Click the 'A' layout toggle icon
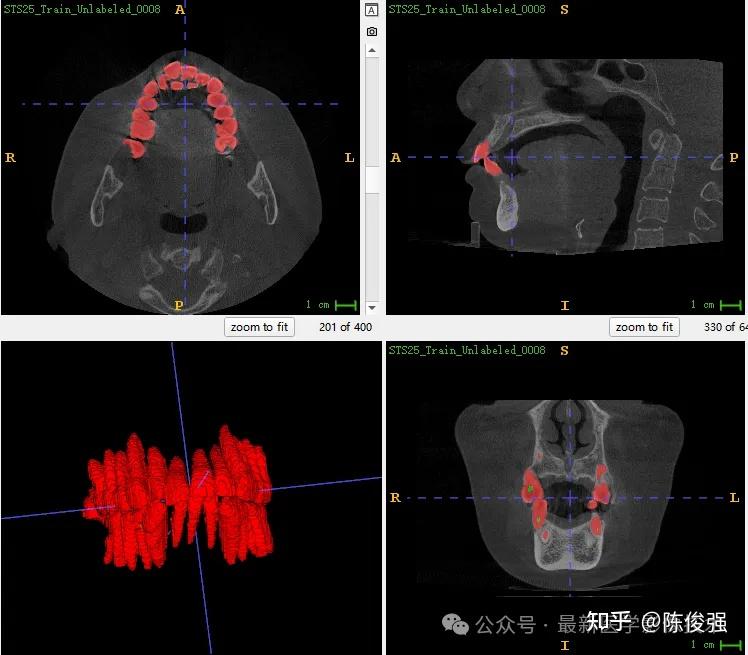The height and width of the screenshot is (655, 748). tap(372, 10)
